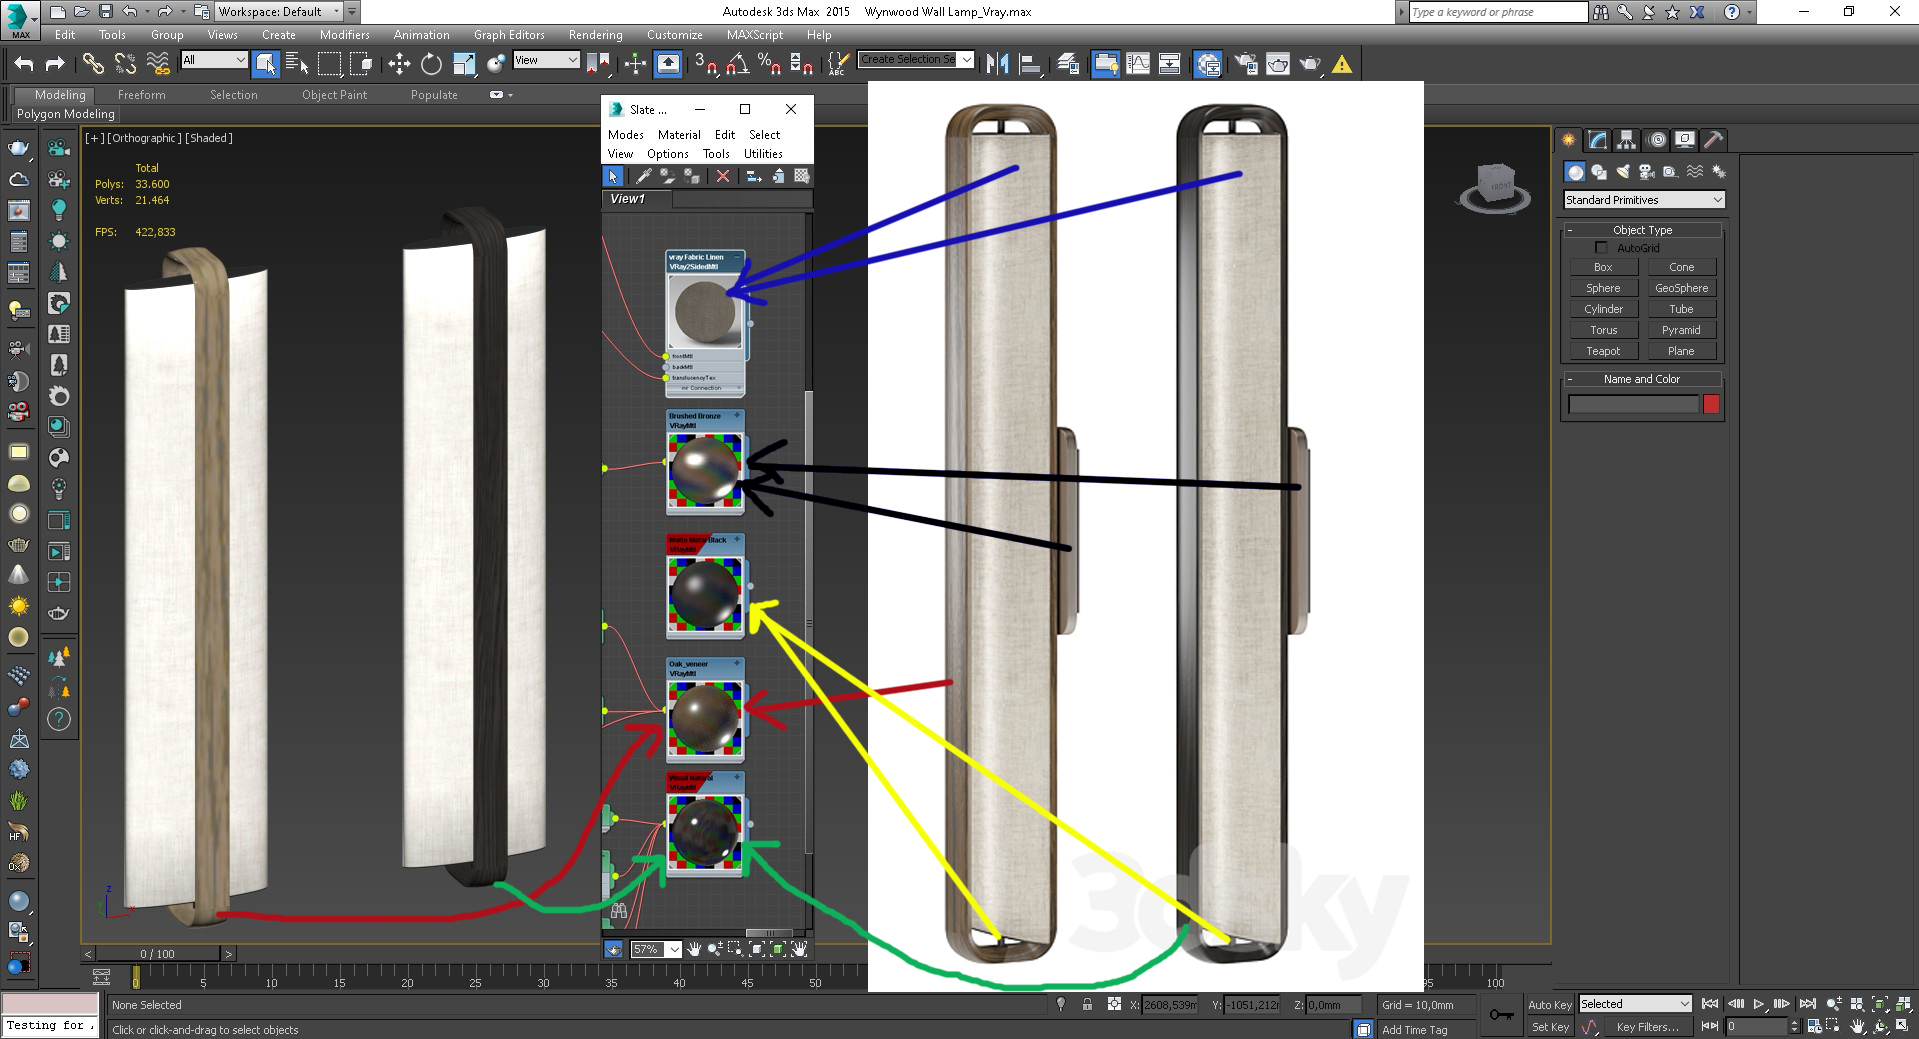Delete selected node in Slate editor
Screen dimensions: 1919x1039
point(723,176)
